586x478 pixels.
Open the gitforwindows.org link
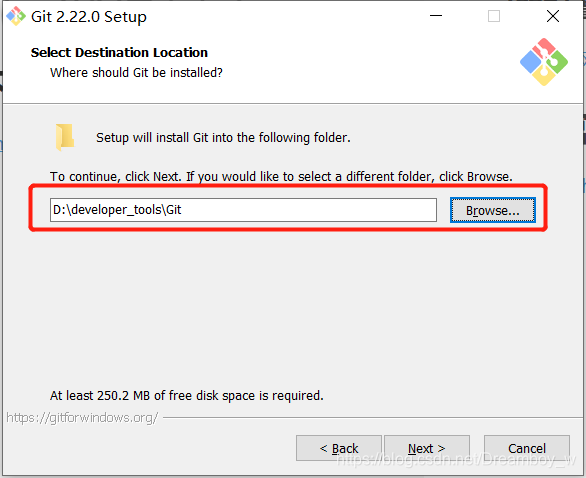pyautogui.click(x=82, y=417)
